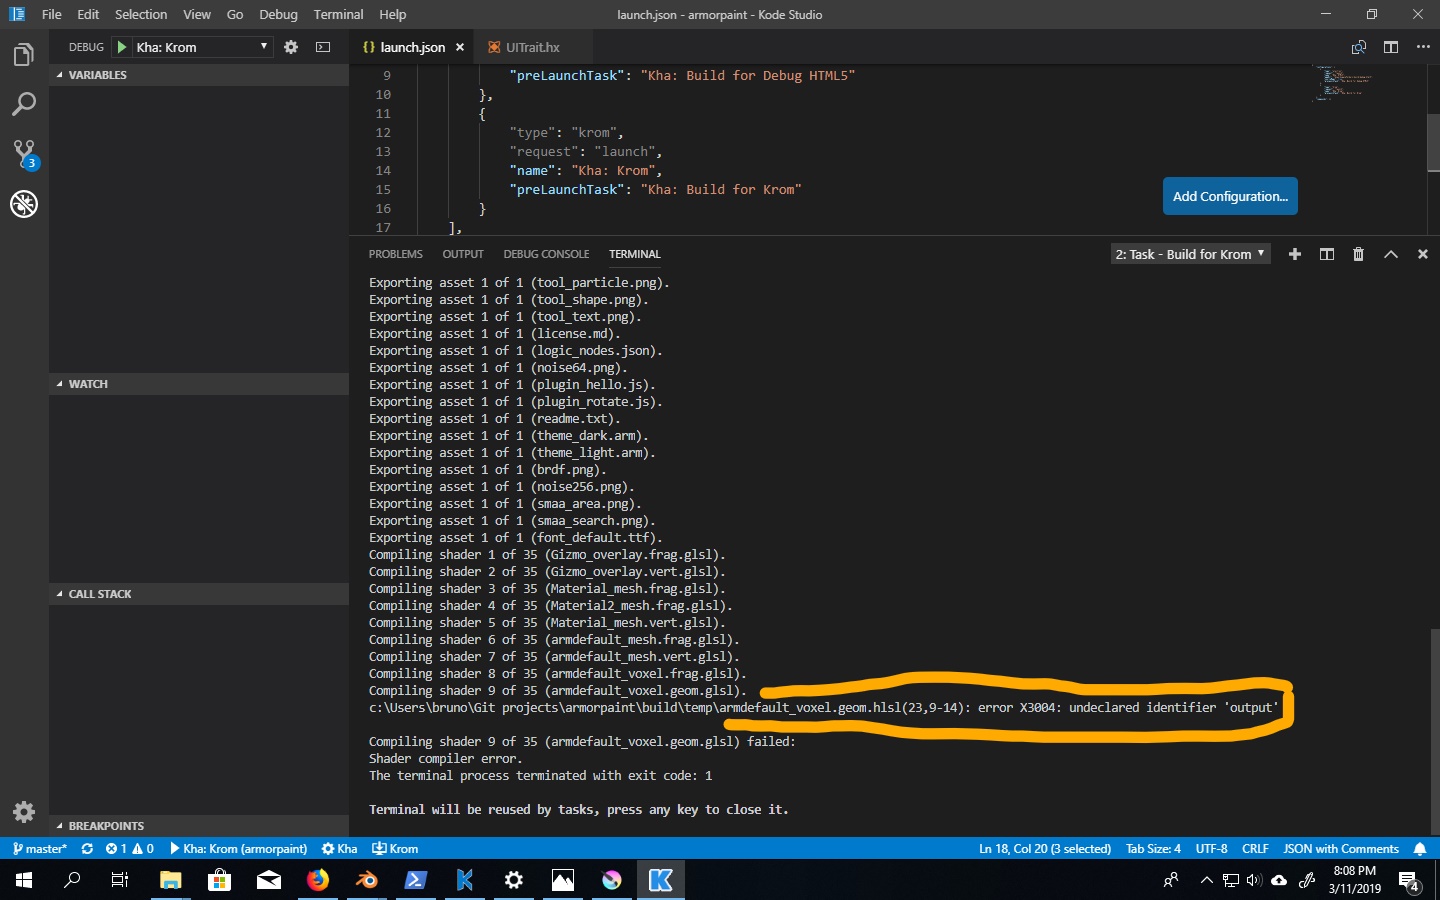The height and width of the screenshot is (900, 1440).
Task: Open Source Control showing 3 changes
Action: click(24, 152)
